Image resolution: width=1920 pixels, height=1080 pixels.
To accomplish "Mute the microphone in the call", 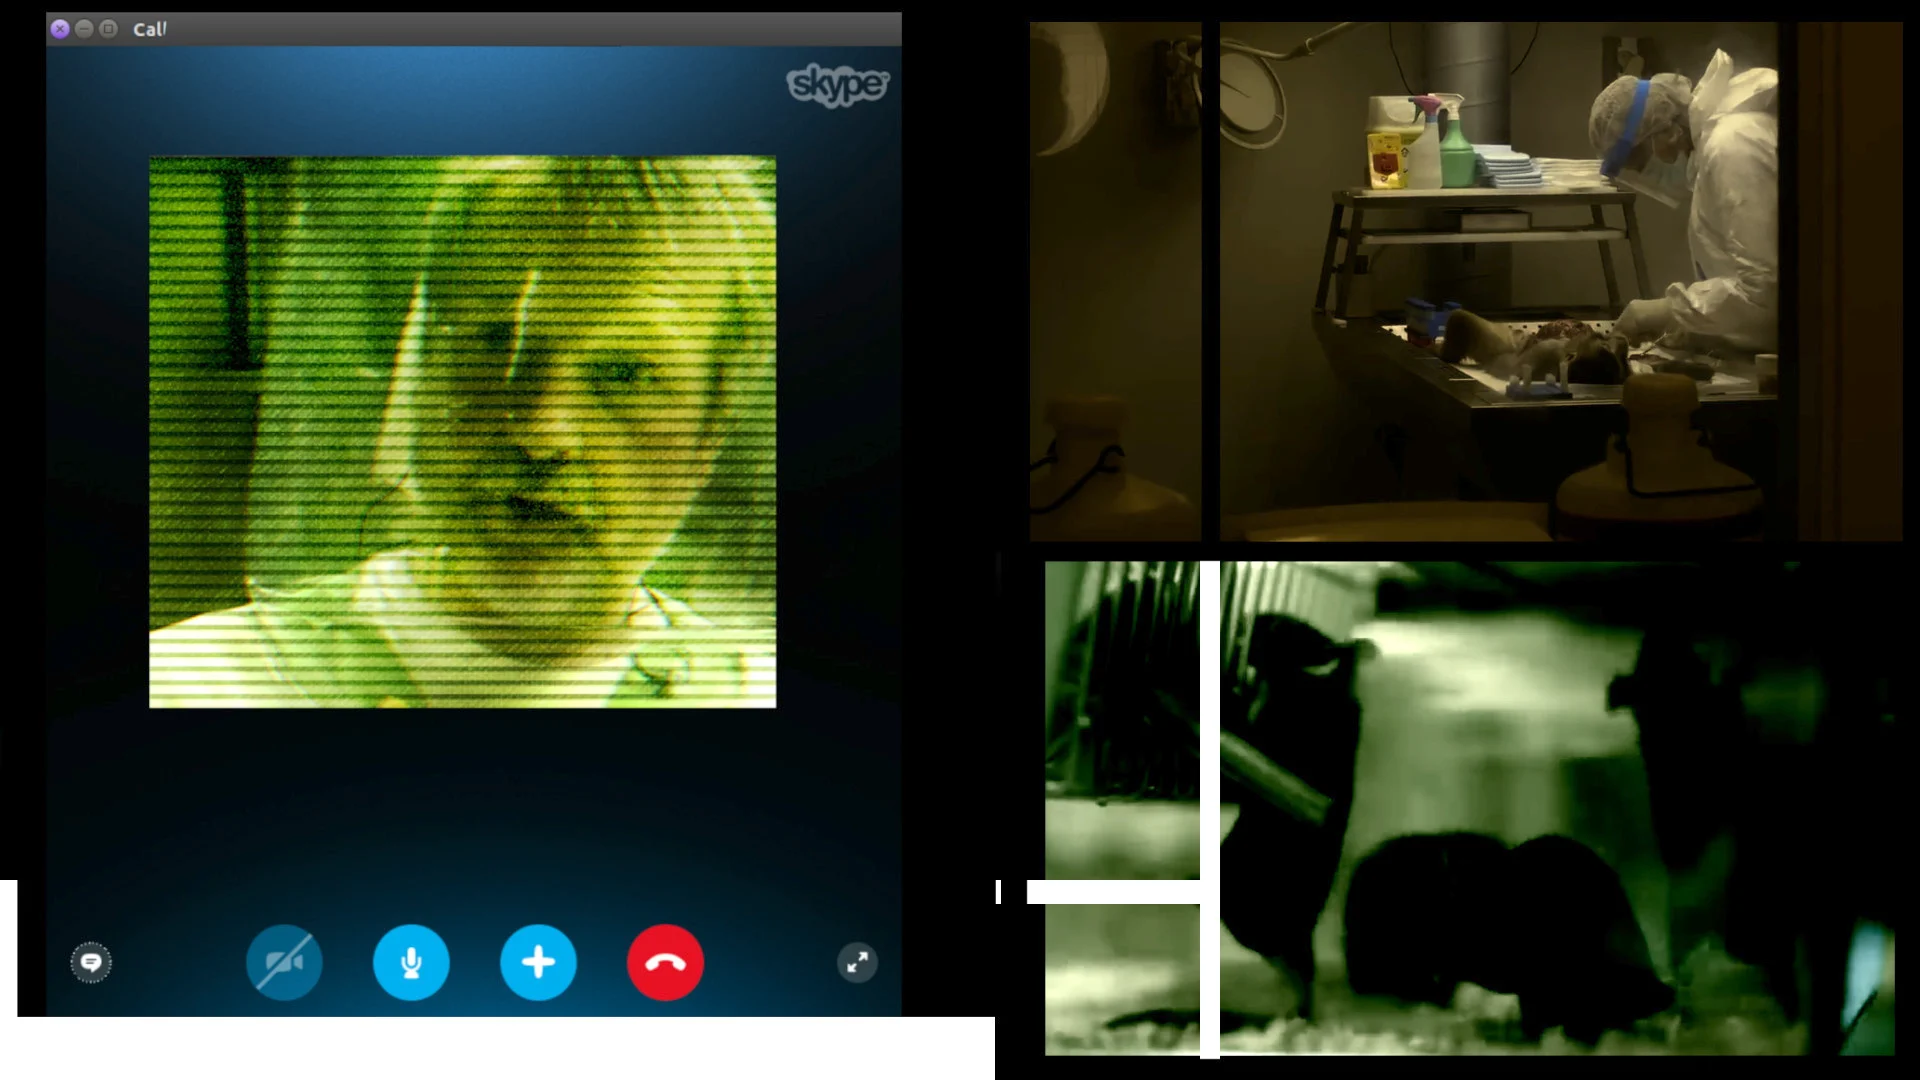I will (x=411, y=963).
